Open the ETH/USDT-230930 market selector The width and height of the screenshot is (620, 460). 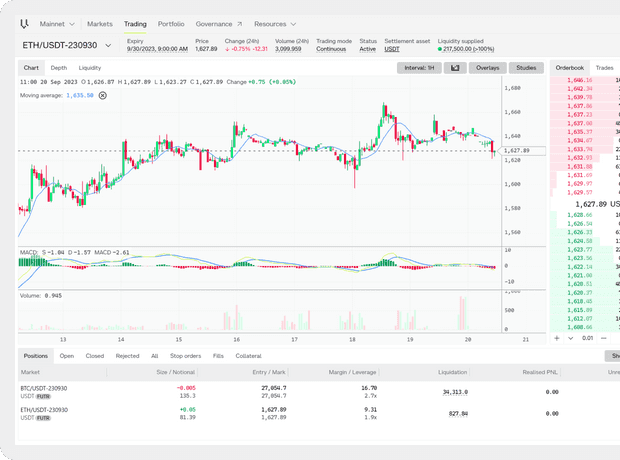(67, 45)
